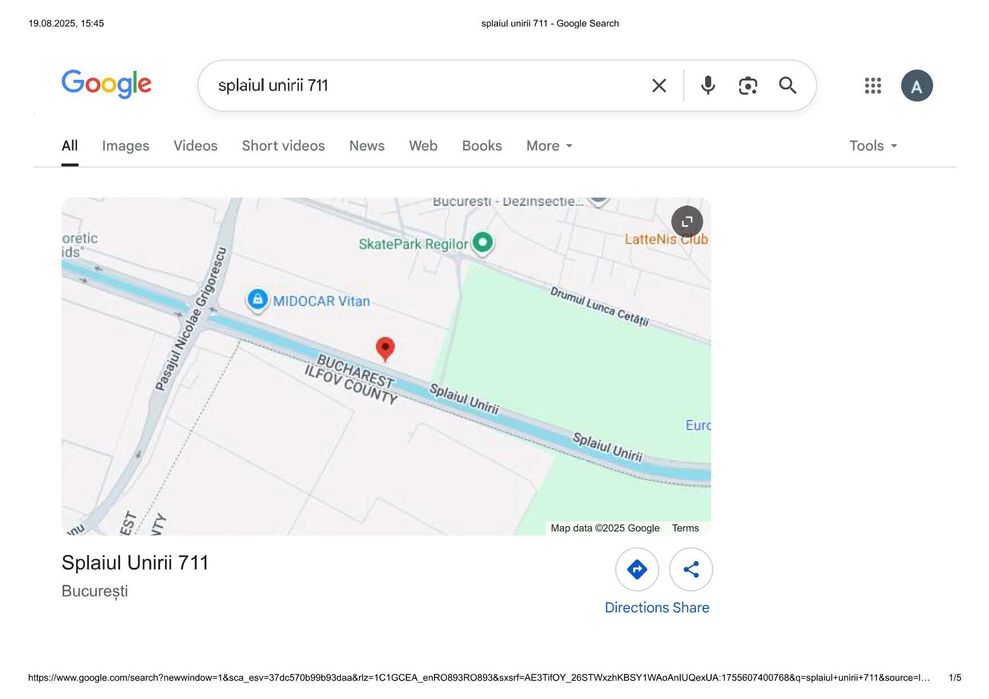Click the SkatePark Regilor label
Image resolution: width=989 pixels, height=699 pixels.
pyautogui.click(x=413, y=244)
